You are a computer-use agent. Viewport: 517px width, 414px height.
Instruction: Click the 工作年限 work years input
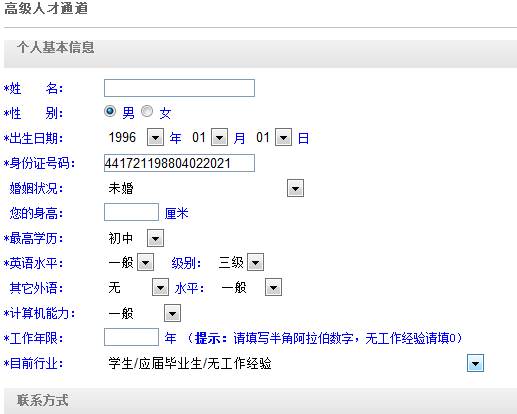pyautogui.click(x=131, y=337)
